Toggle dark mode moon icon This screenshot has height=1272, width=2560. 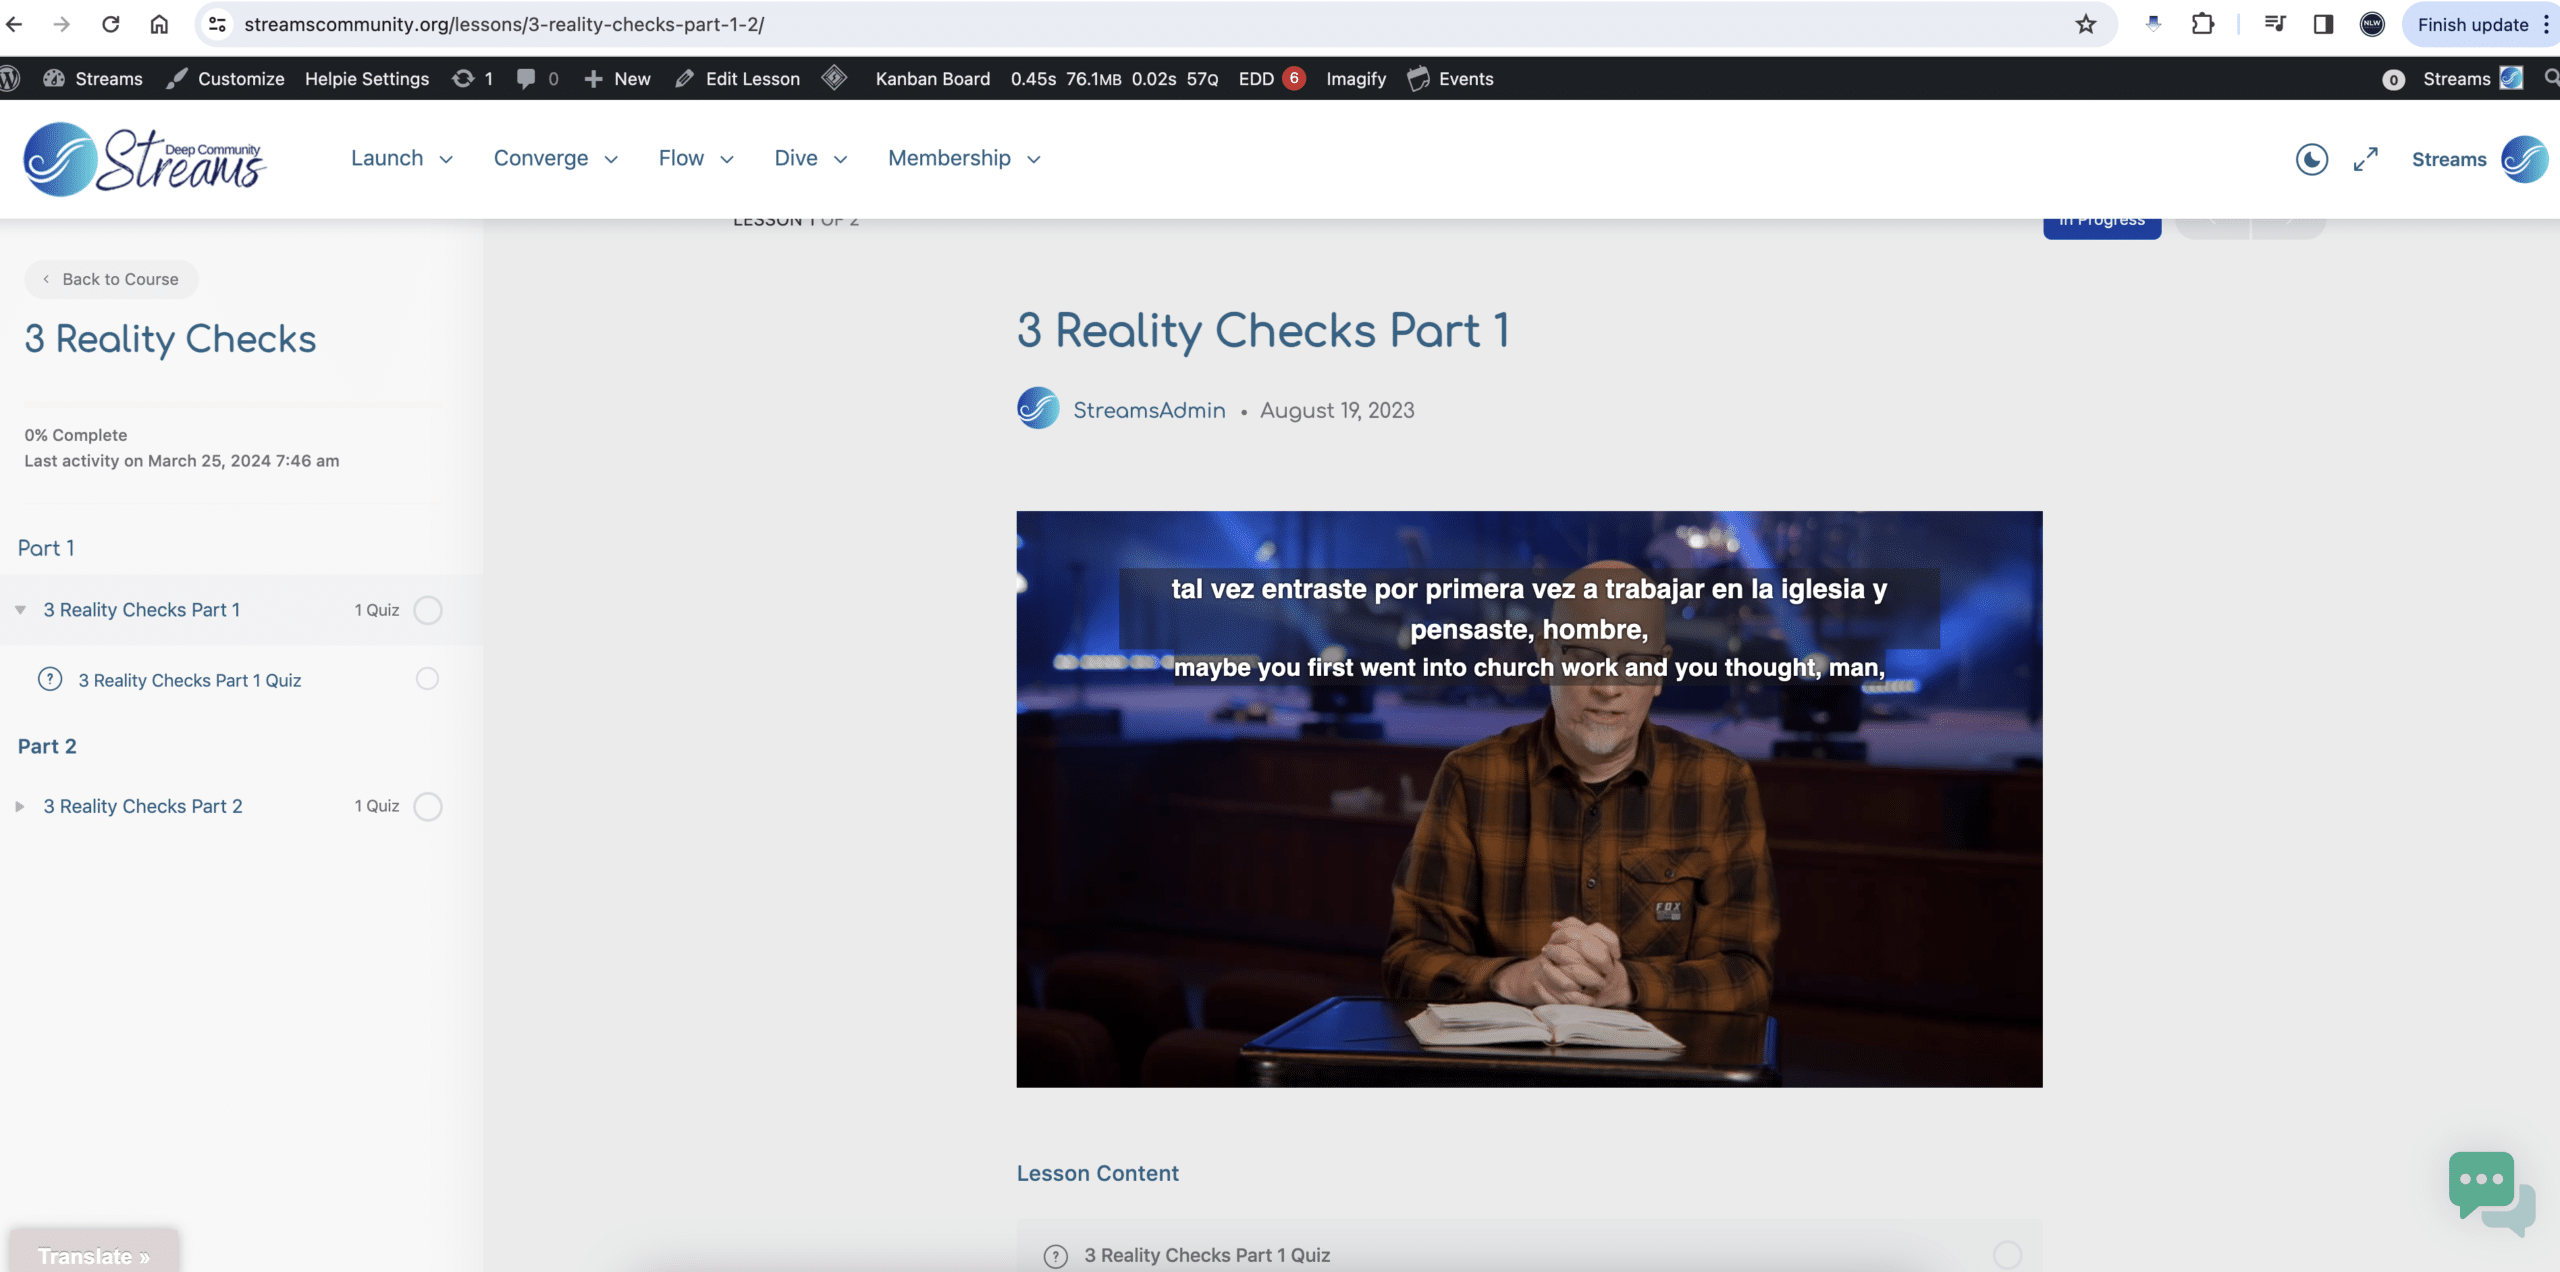click(2311, 159)
